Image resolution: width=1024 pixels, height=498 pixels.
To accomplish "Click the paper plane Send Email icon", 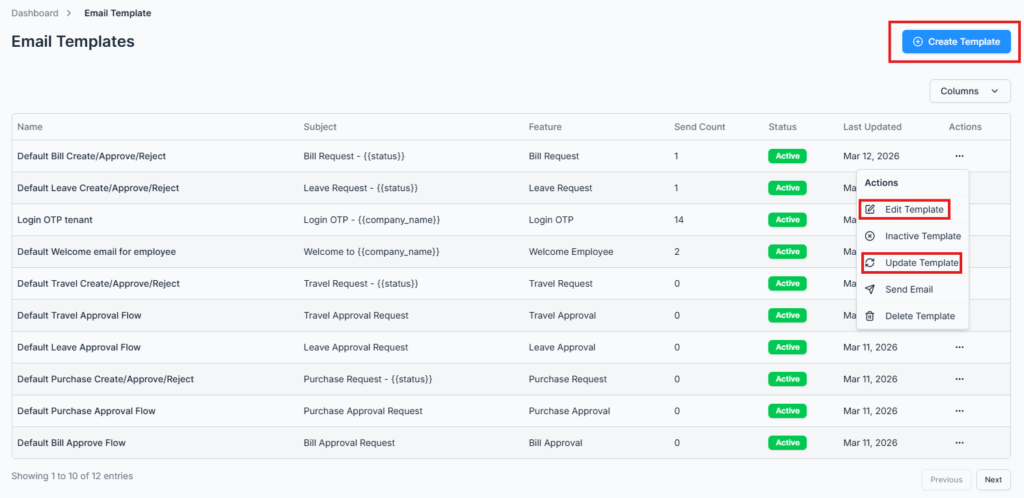I will pos(870,289).
